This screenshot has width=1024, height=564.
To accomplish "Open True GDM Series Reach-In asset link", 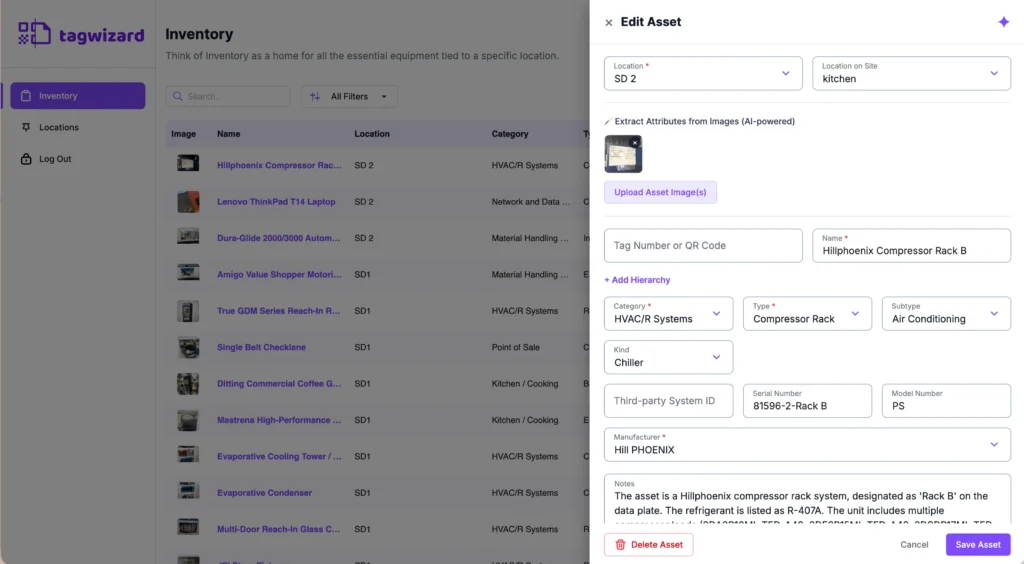I will (x=278, y=311).
